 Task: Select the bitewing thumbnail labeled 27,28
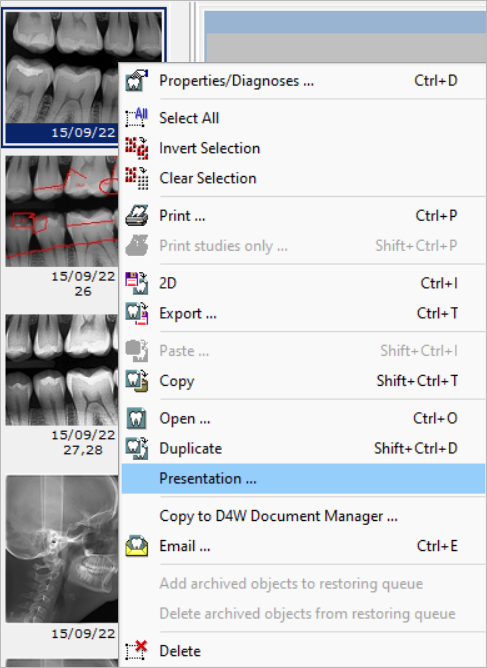click(x=62, y=370)
